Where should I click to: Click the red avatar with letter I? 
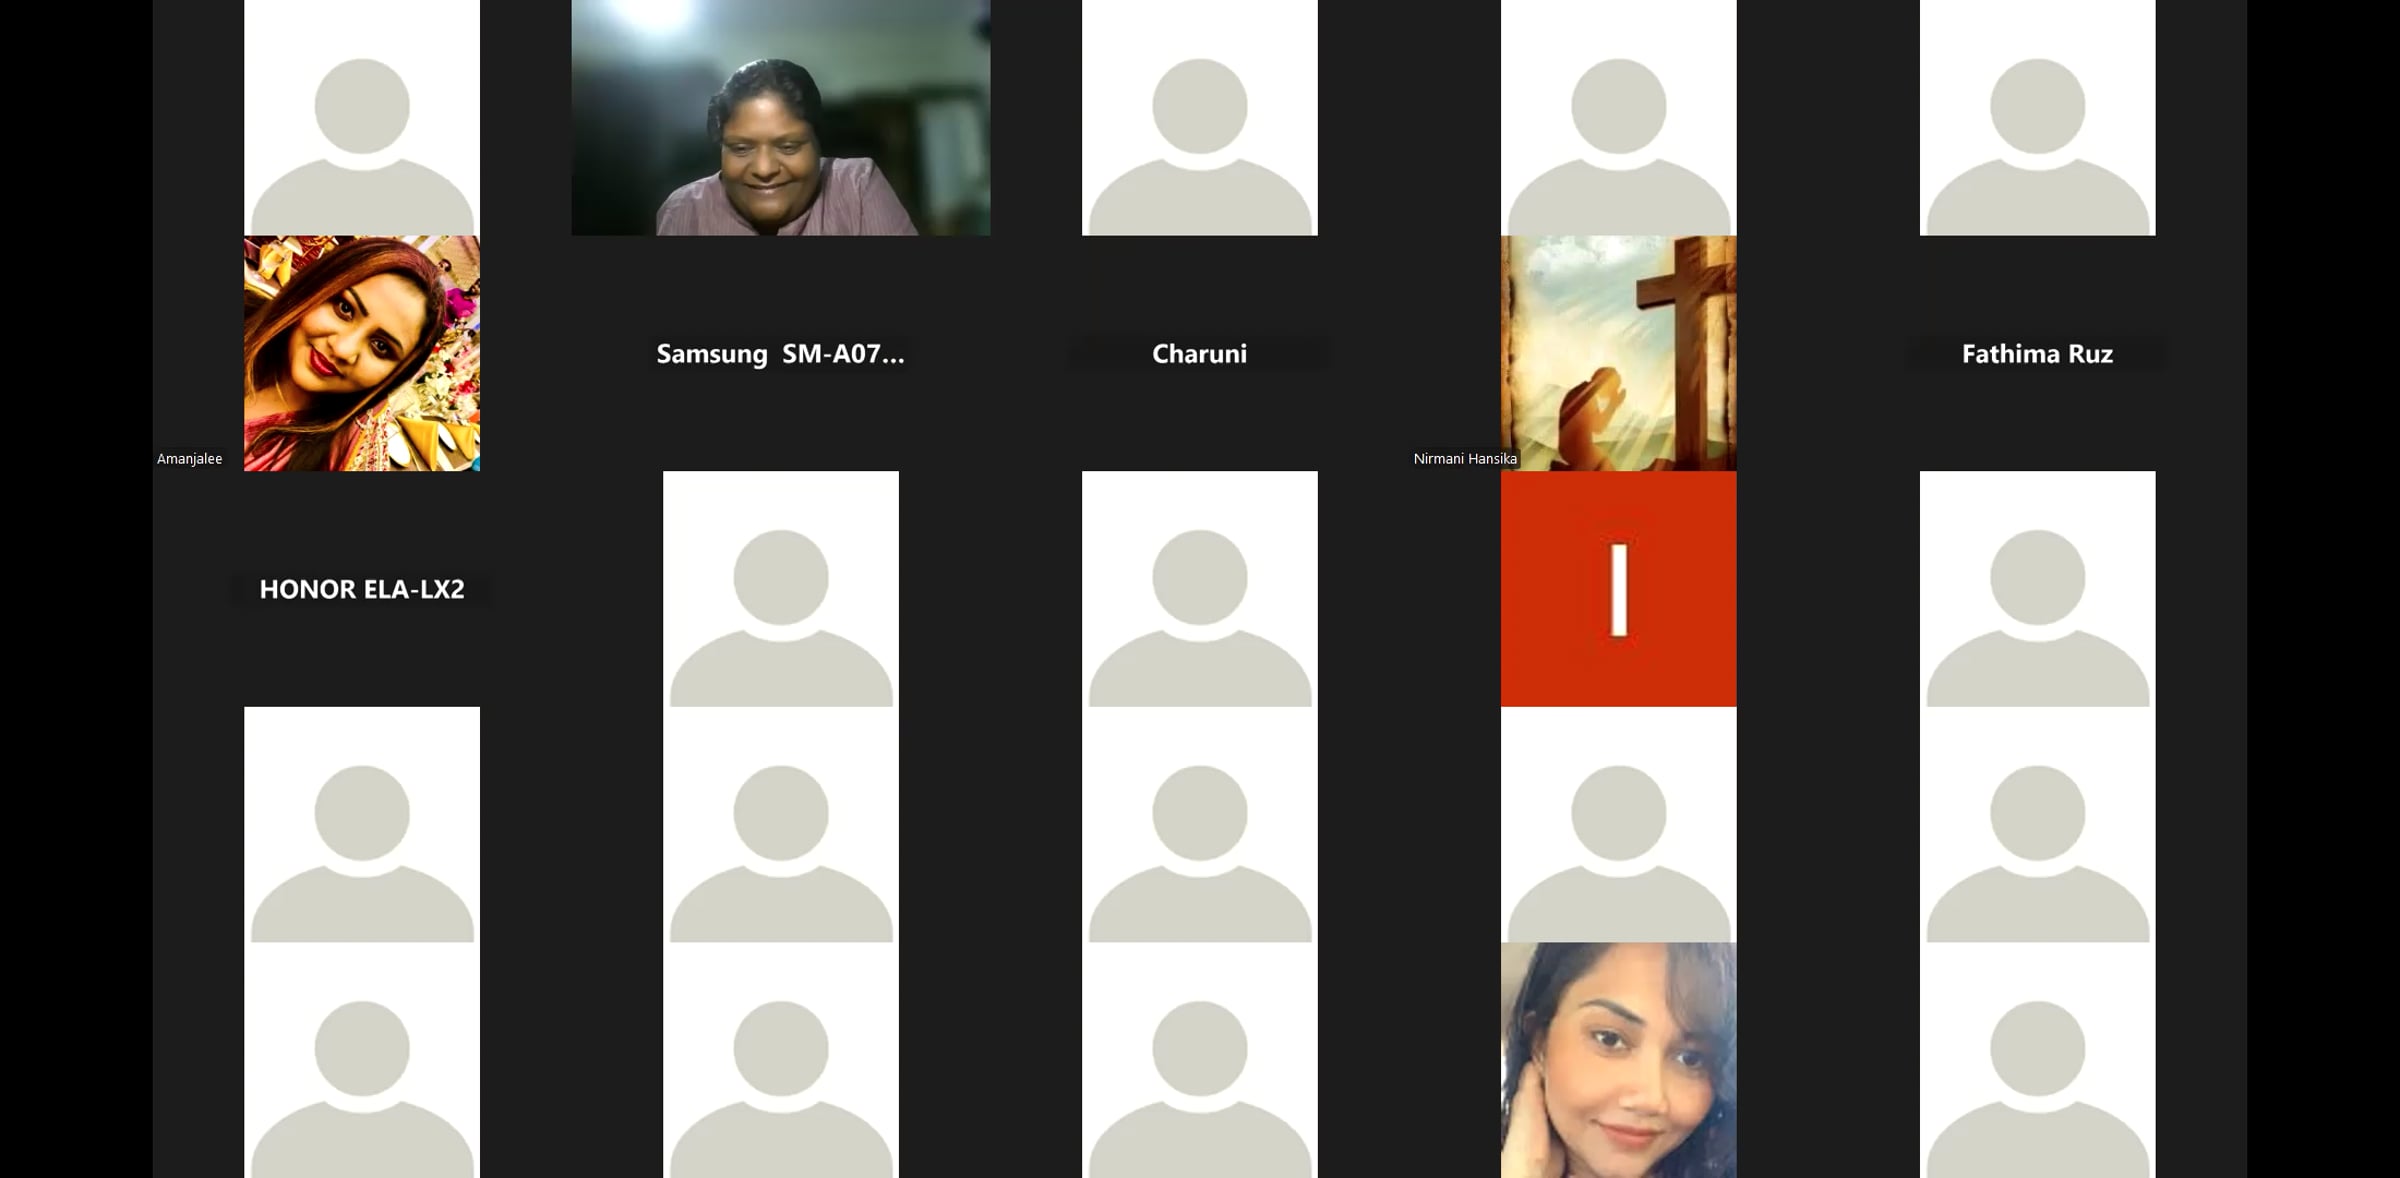[1618, 589]
